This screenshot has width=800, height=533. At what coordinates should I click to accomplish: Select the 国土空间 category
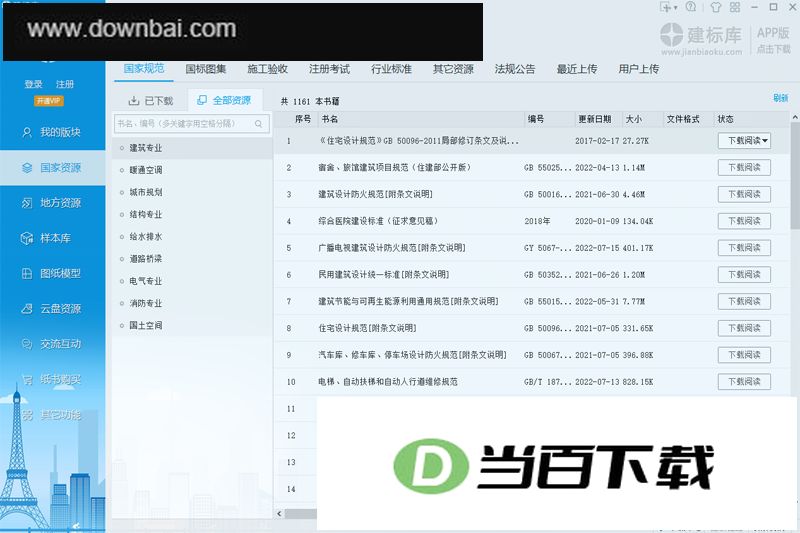click(192, 325)
